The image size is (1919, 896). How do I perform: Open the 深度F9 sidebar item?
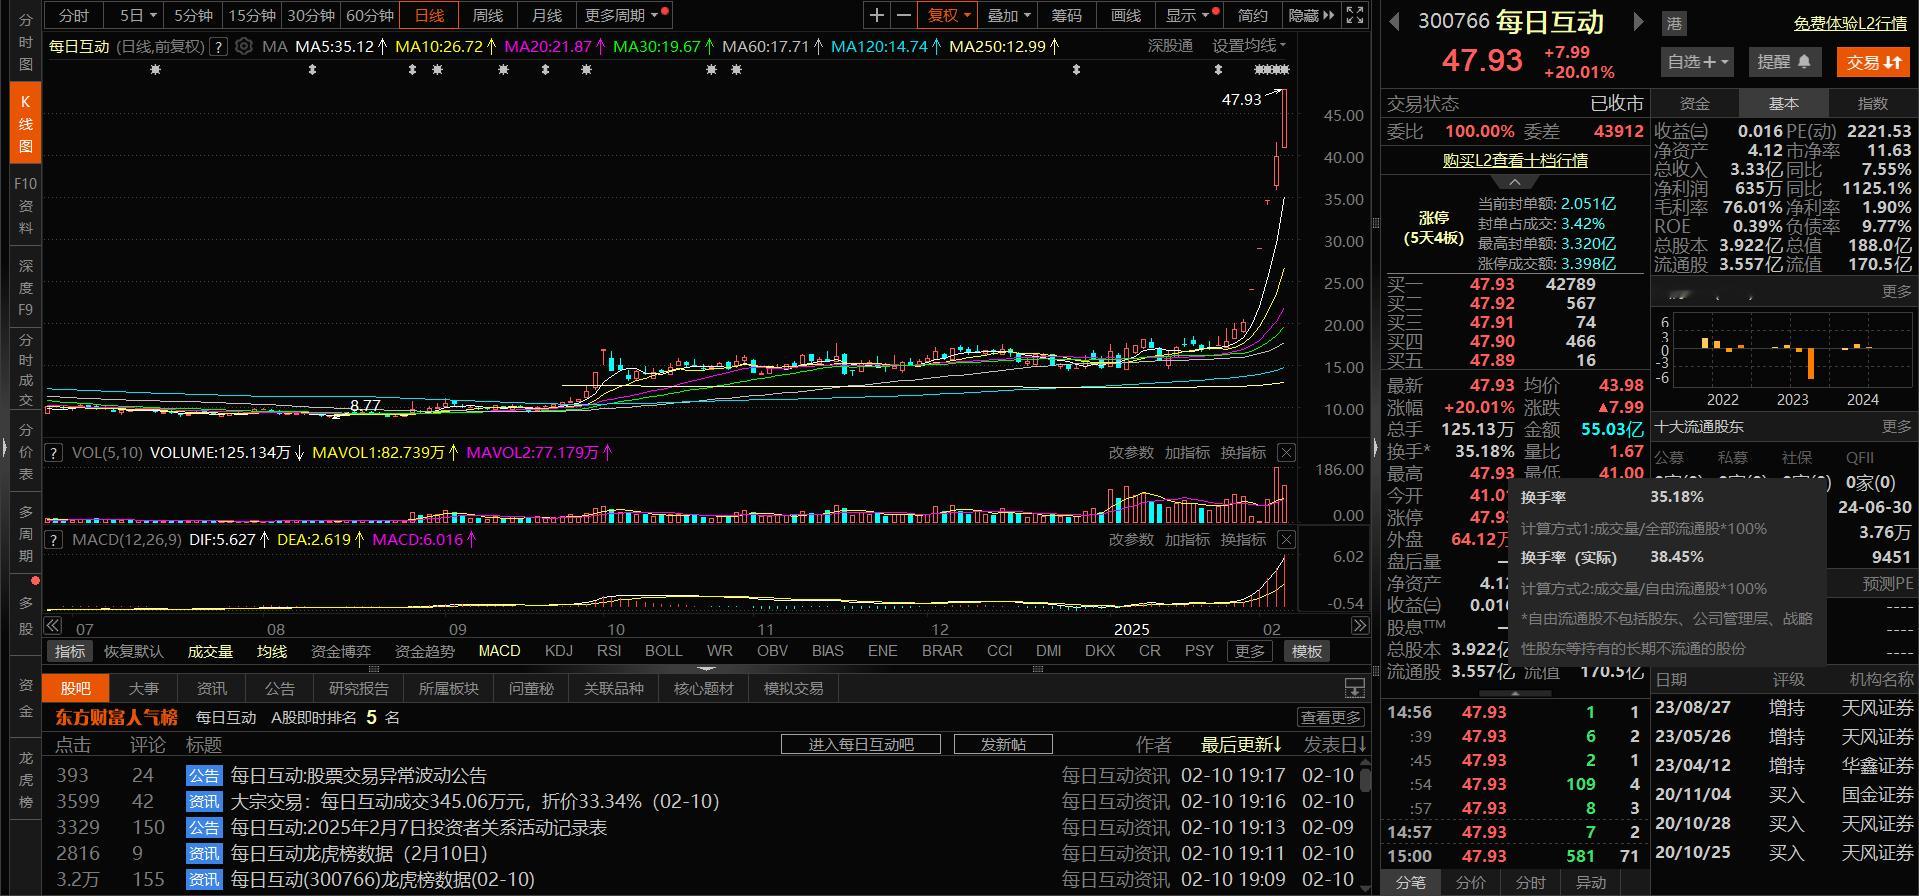point(26,288)
